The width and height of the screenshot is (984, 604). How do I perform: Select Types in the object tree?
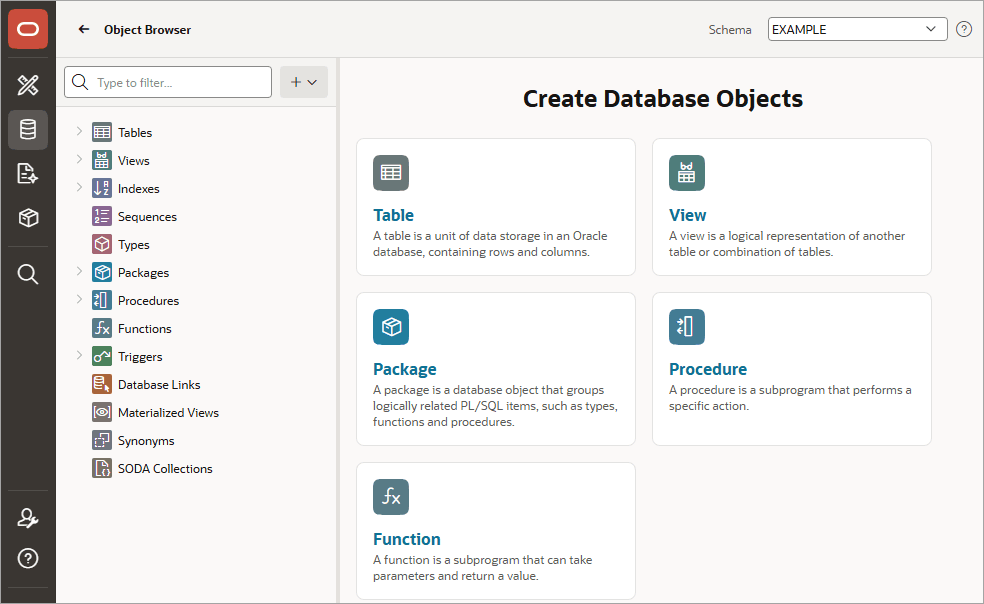tap(134, 245)
